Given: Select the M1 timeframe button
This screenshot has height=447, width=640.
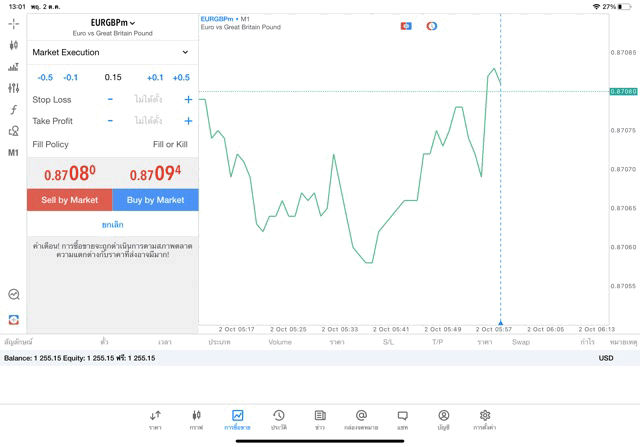Looking at the screenshot, I should click(13, 153).
